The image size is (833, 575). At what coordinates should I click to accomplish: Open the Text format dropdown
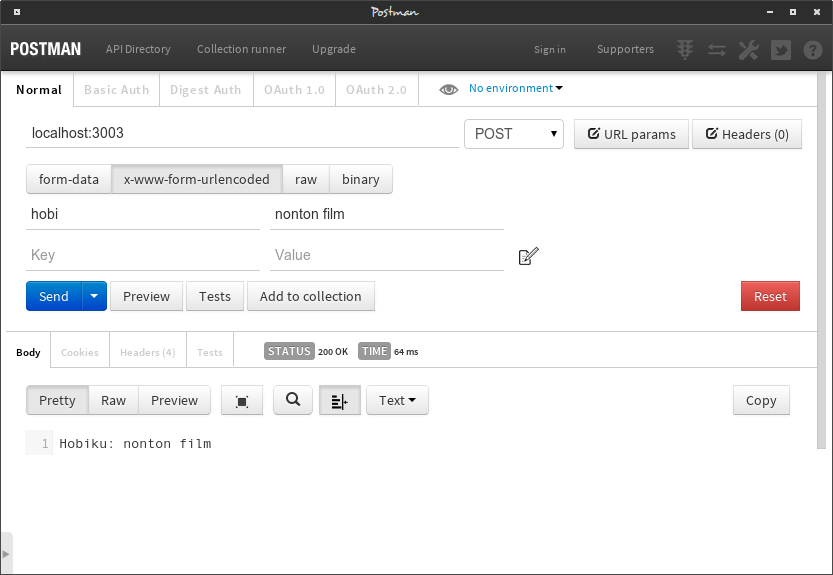(397, 400)
